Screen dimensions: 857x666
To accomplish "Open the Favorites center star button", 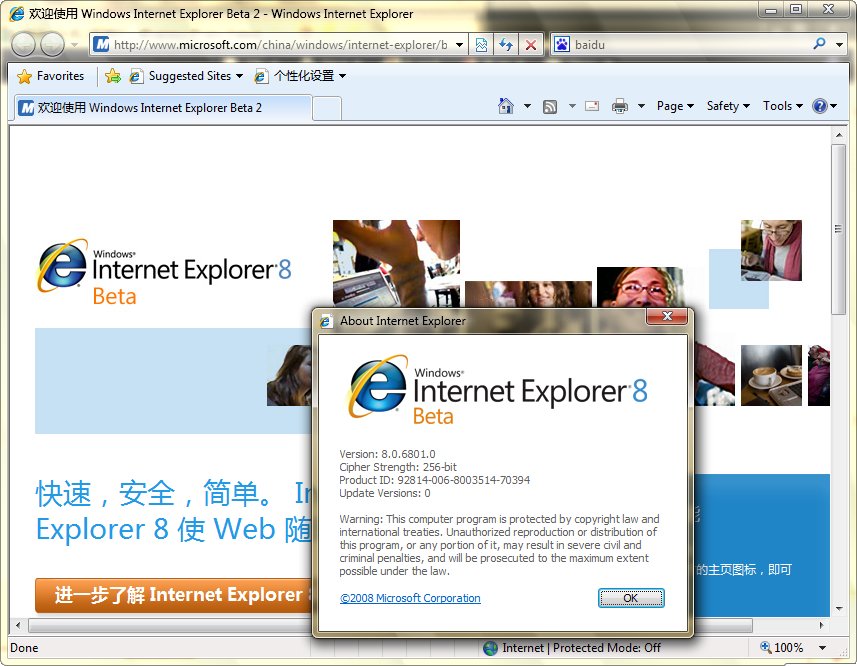I will coord(50,76).
